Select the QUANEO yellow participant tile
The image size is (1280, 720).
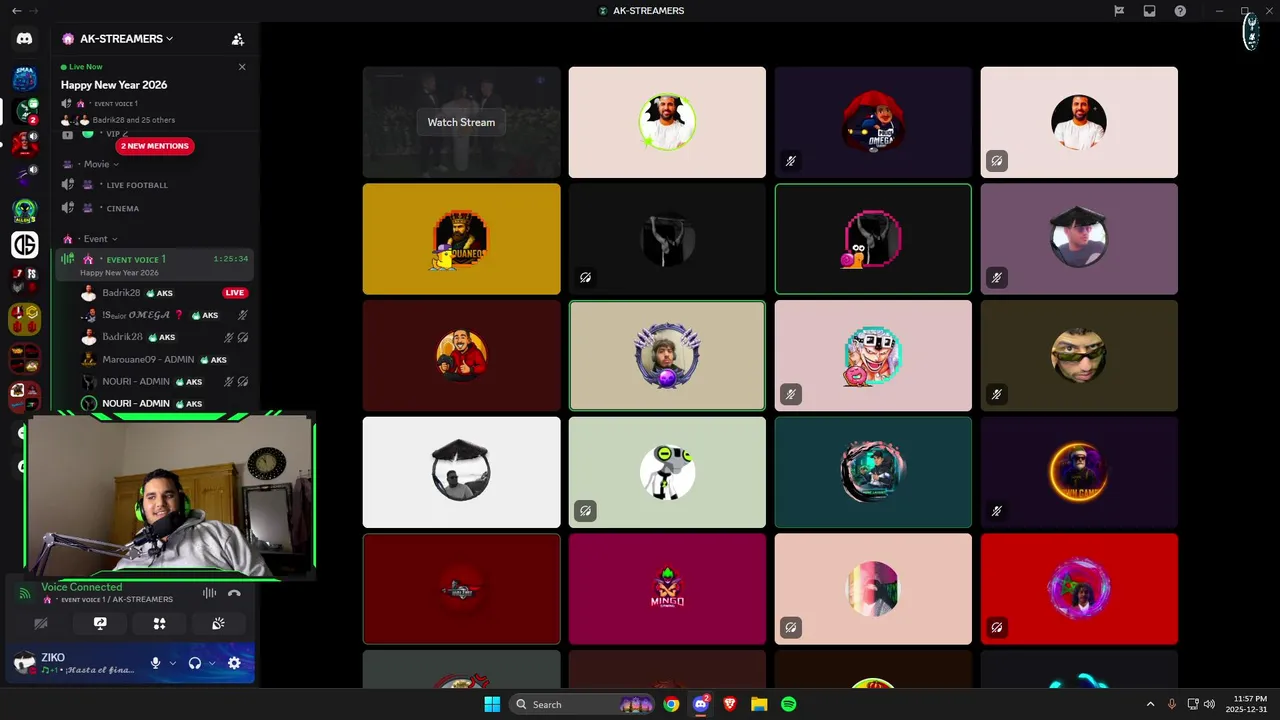tap(461, 239)
